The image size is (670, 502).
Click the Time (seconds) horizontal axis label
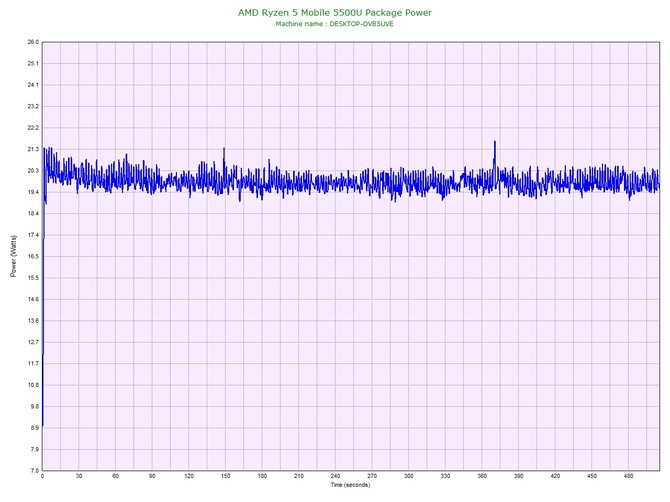350,485
